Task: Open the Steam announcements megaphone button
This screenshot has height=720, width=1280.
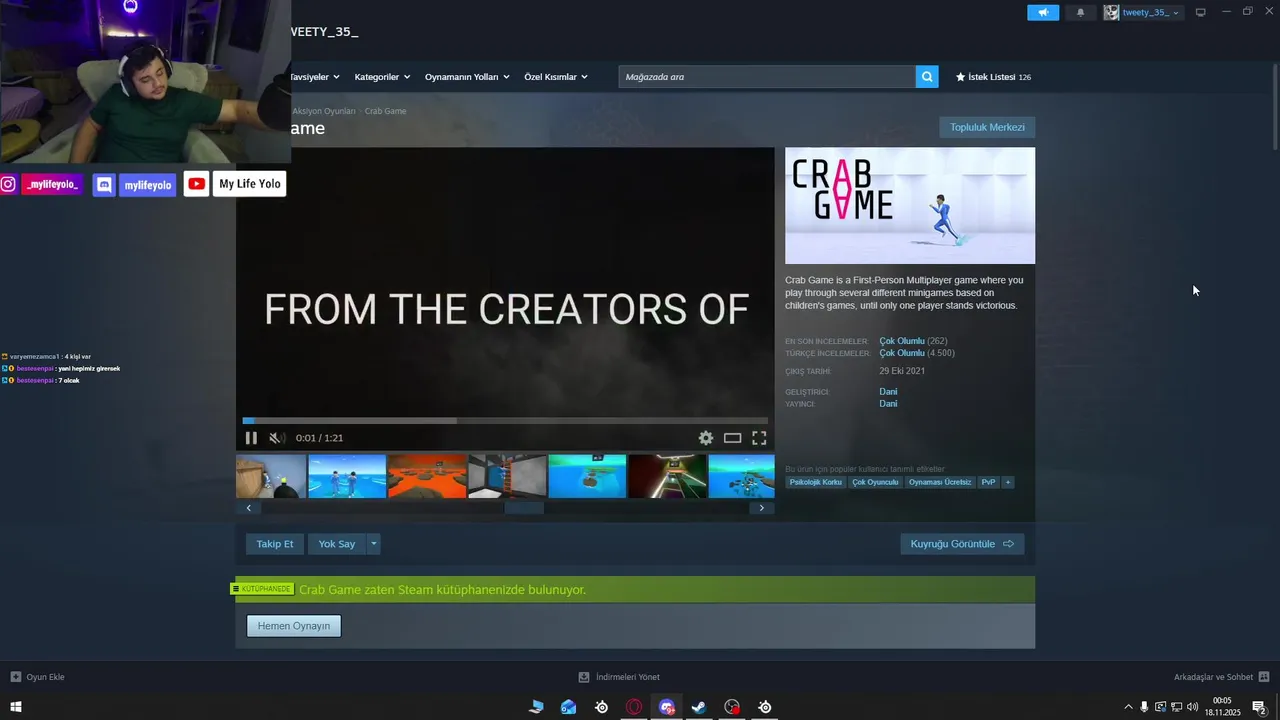Action: click(1043, 13)
